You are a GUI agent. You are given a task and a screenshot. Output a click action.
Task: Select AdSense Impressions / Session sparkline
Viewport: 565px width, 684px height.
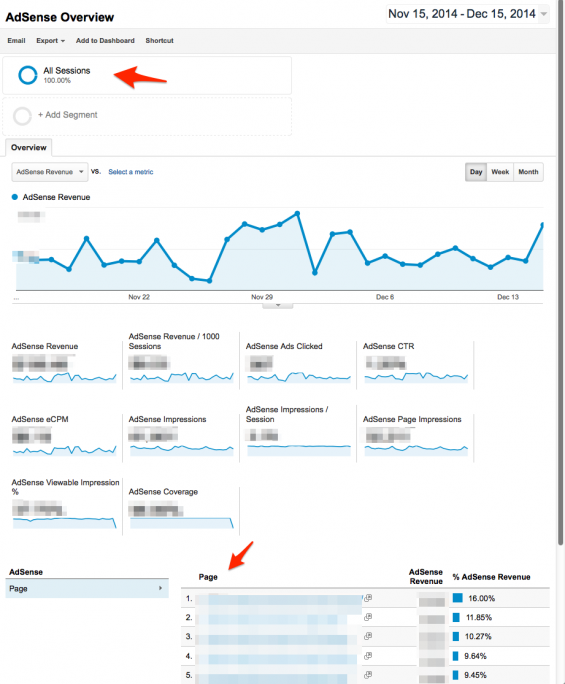[x=299, y=450]
